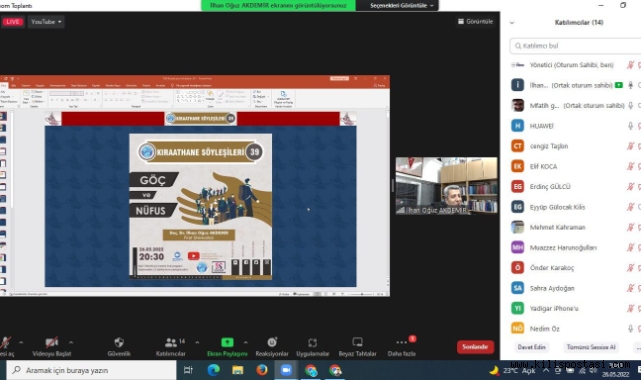Click Nedim Öz's NÖ avatar
Image resolution: width=641 pixels, height=380 pixels.
518,328
